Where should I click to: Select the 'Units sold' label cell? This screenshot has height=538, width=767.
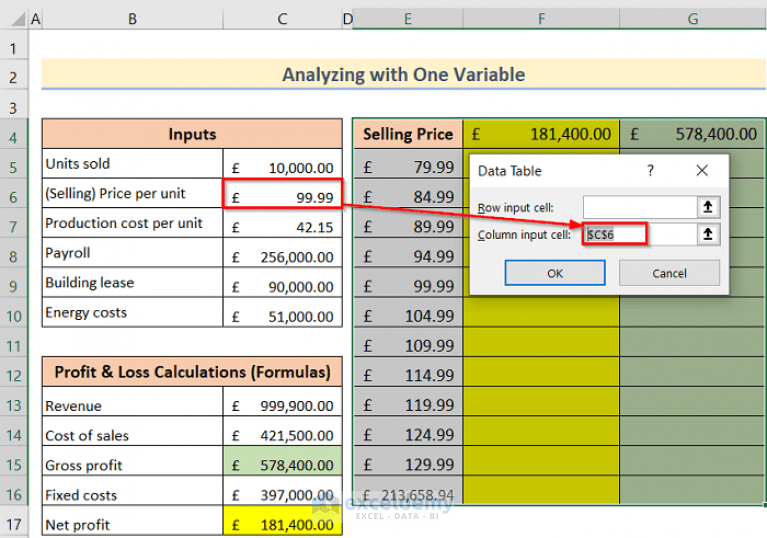pyautogui.click(x=133, y=163)
